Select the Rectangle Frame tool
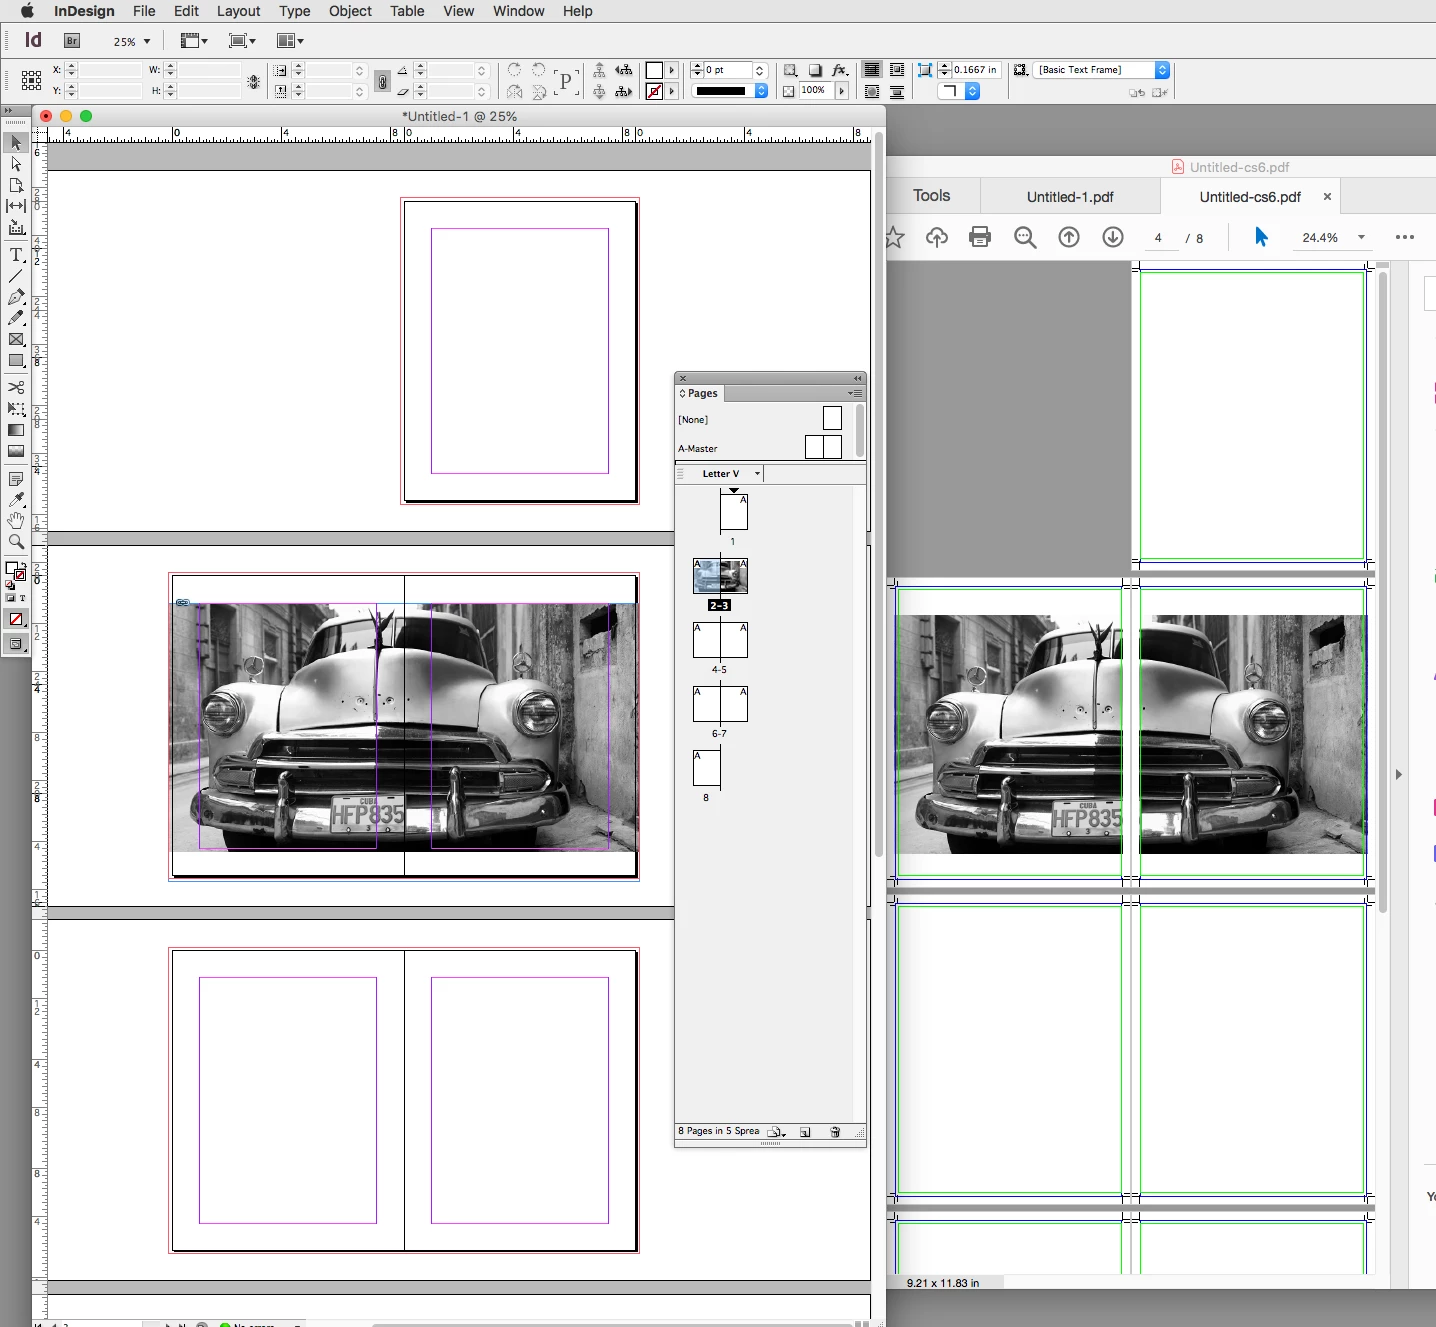 point(16,340)
